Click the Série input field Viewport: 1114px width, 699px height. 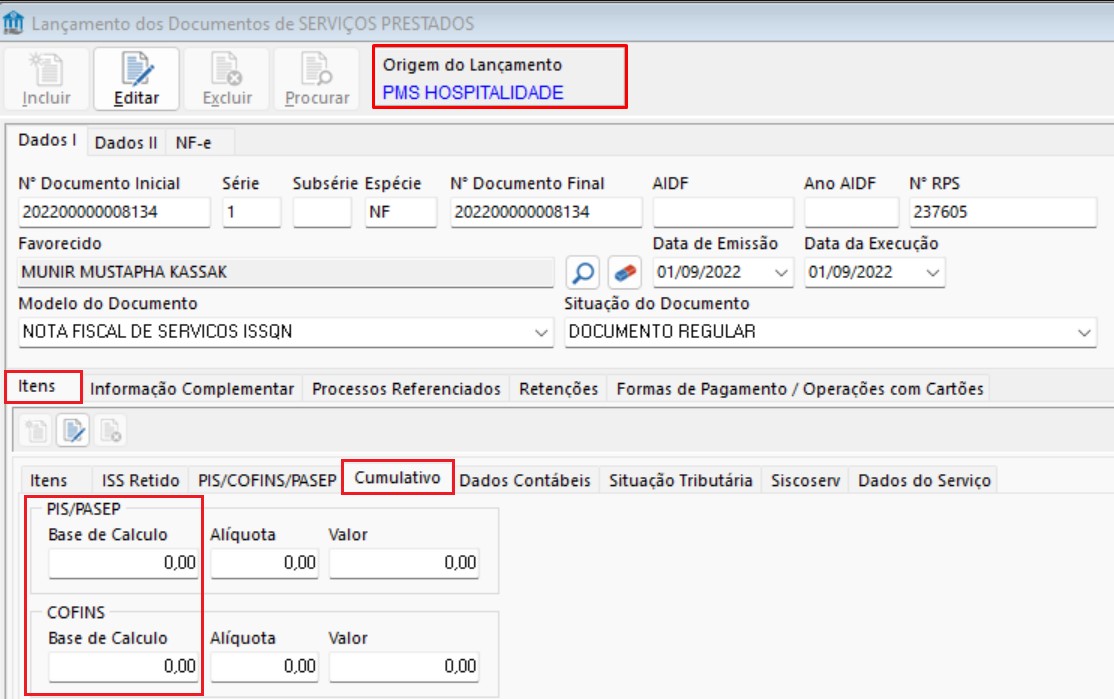[252, 212]
